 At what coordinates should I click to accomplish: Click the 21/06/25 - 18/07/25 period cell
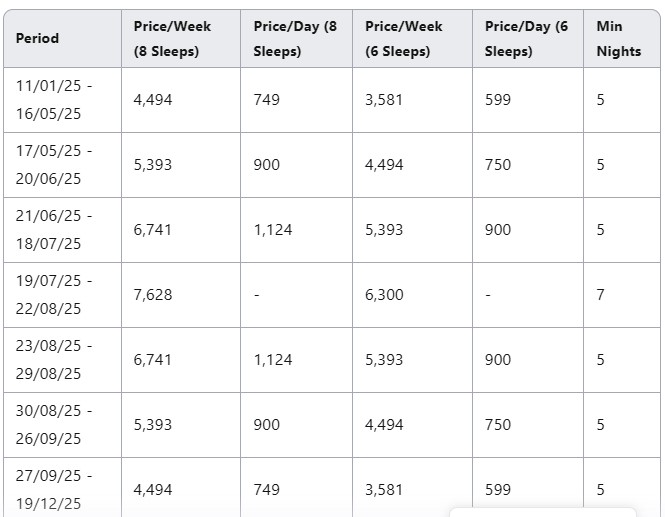[62, 230]
